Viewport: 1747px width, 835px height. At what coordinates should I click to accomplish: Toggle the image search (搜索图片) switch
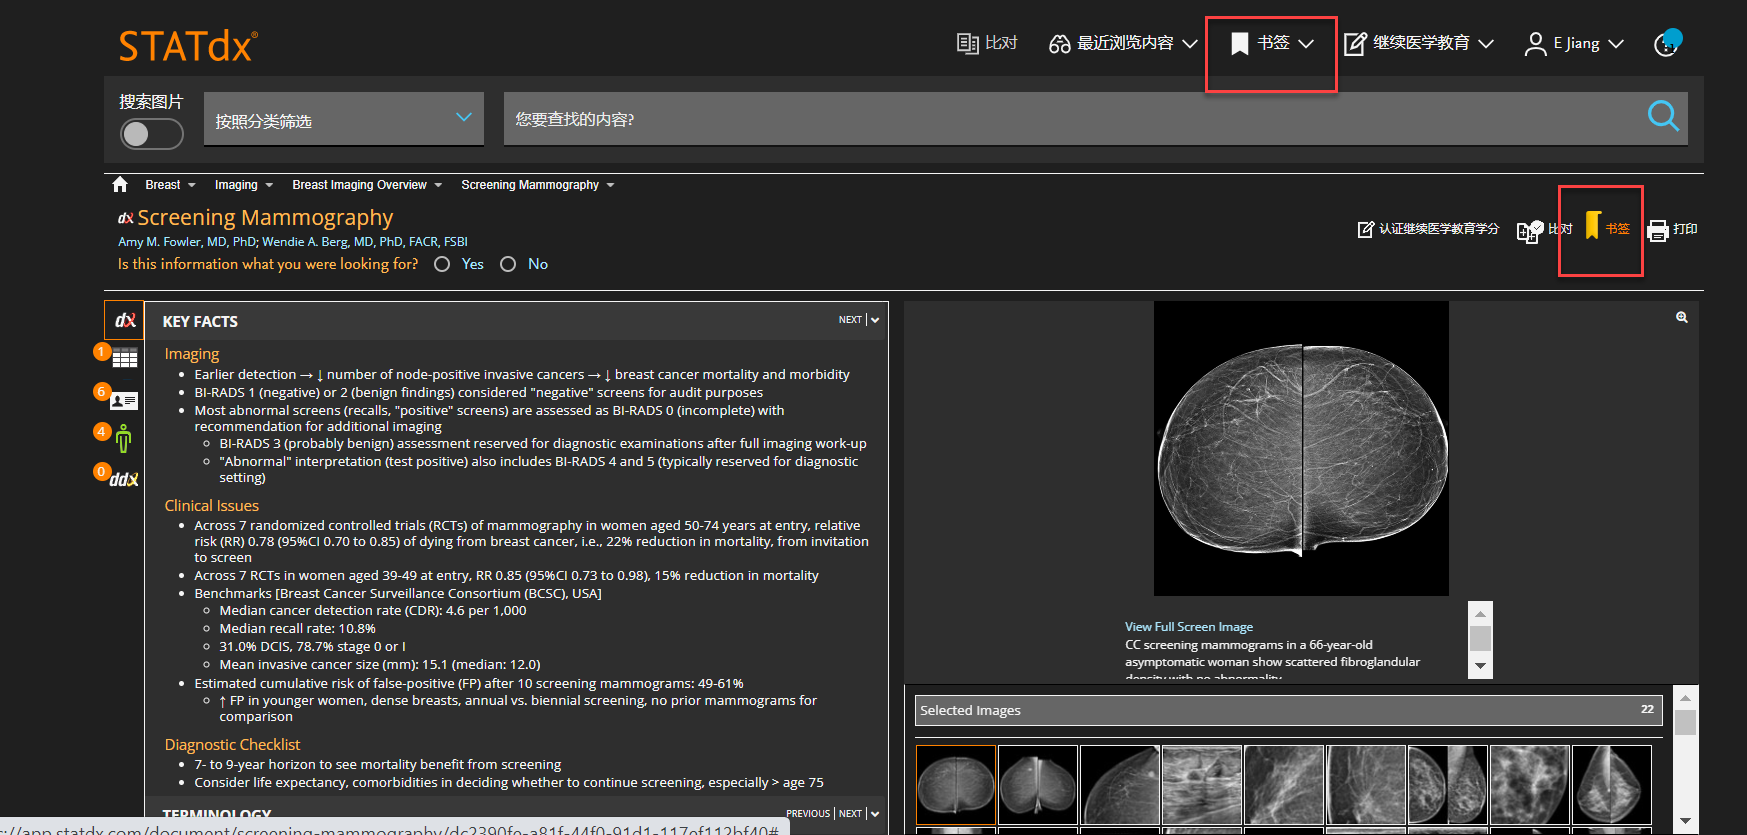click(x=151, y=134)
